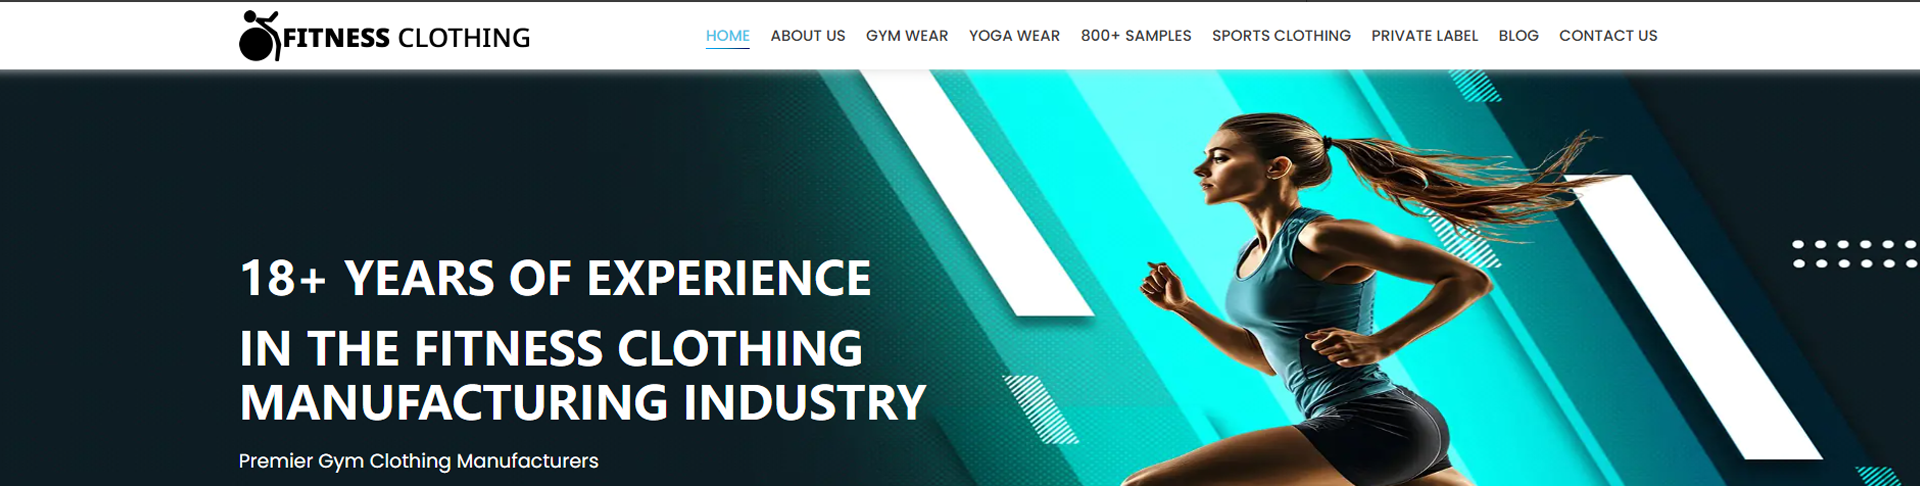
Task: Click the IN THE FITNESS CLOTHING text line
Action: click(551, 349)
